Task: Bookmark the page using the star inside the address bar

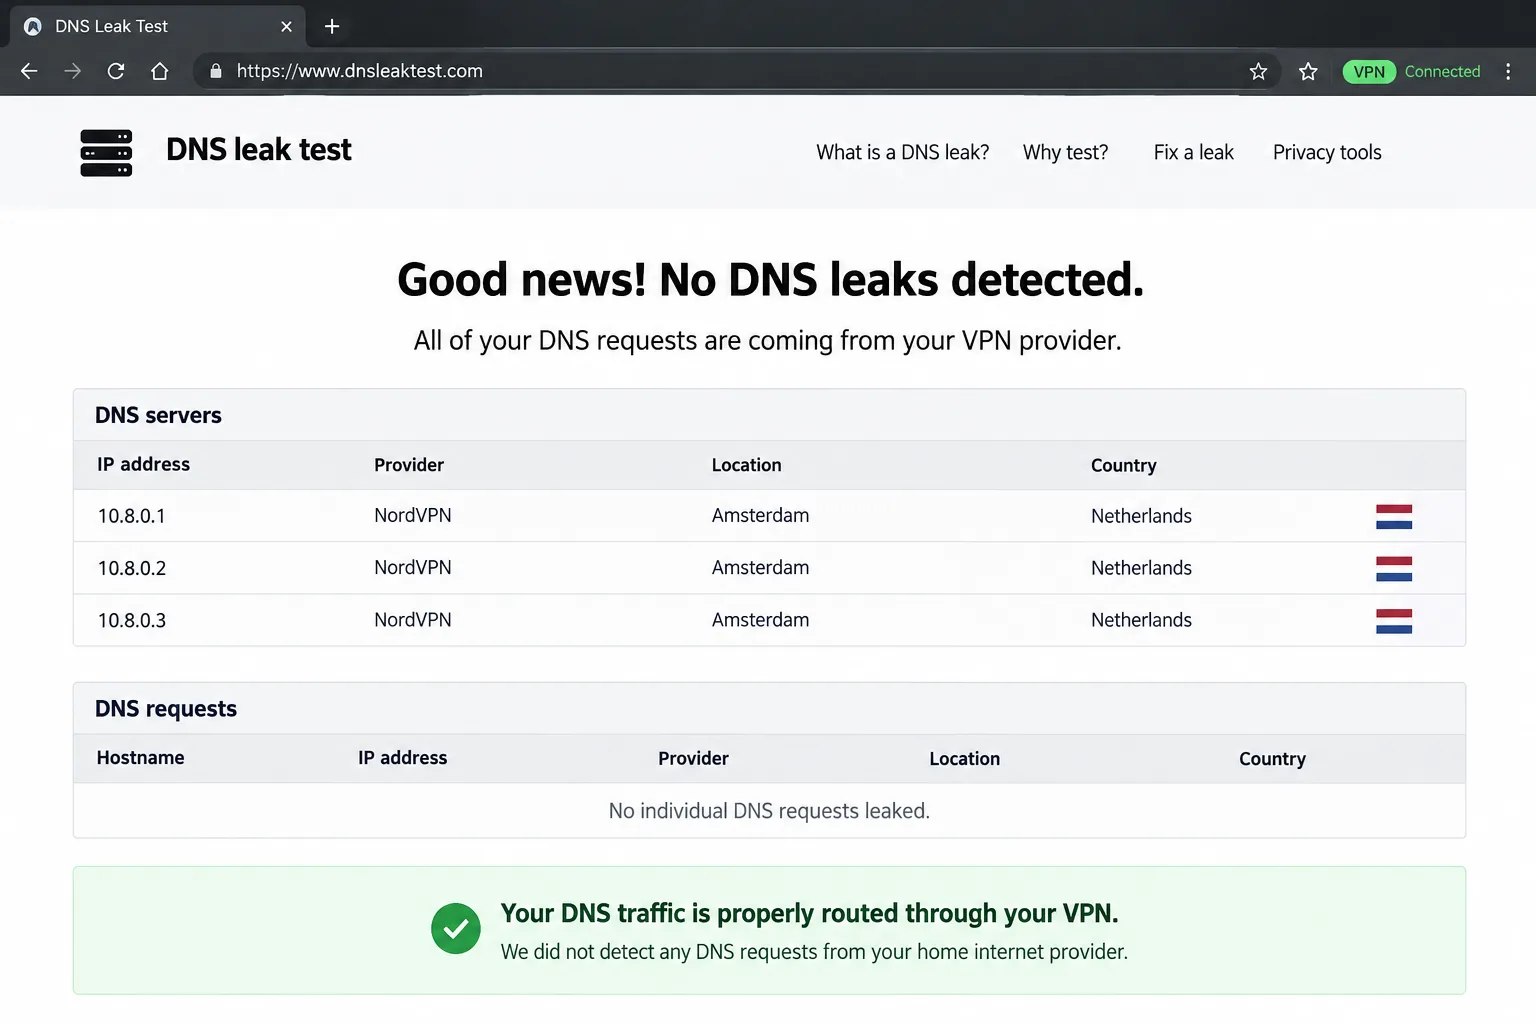Action: click(1258, 71)
